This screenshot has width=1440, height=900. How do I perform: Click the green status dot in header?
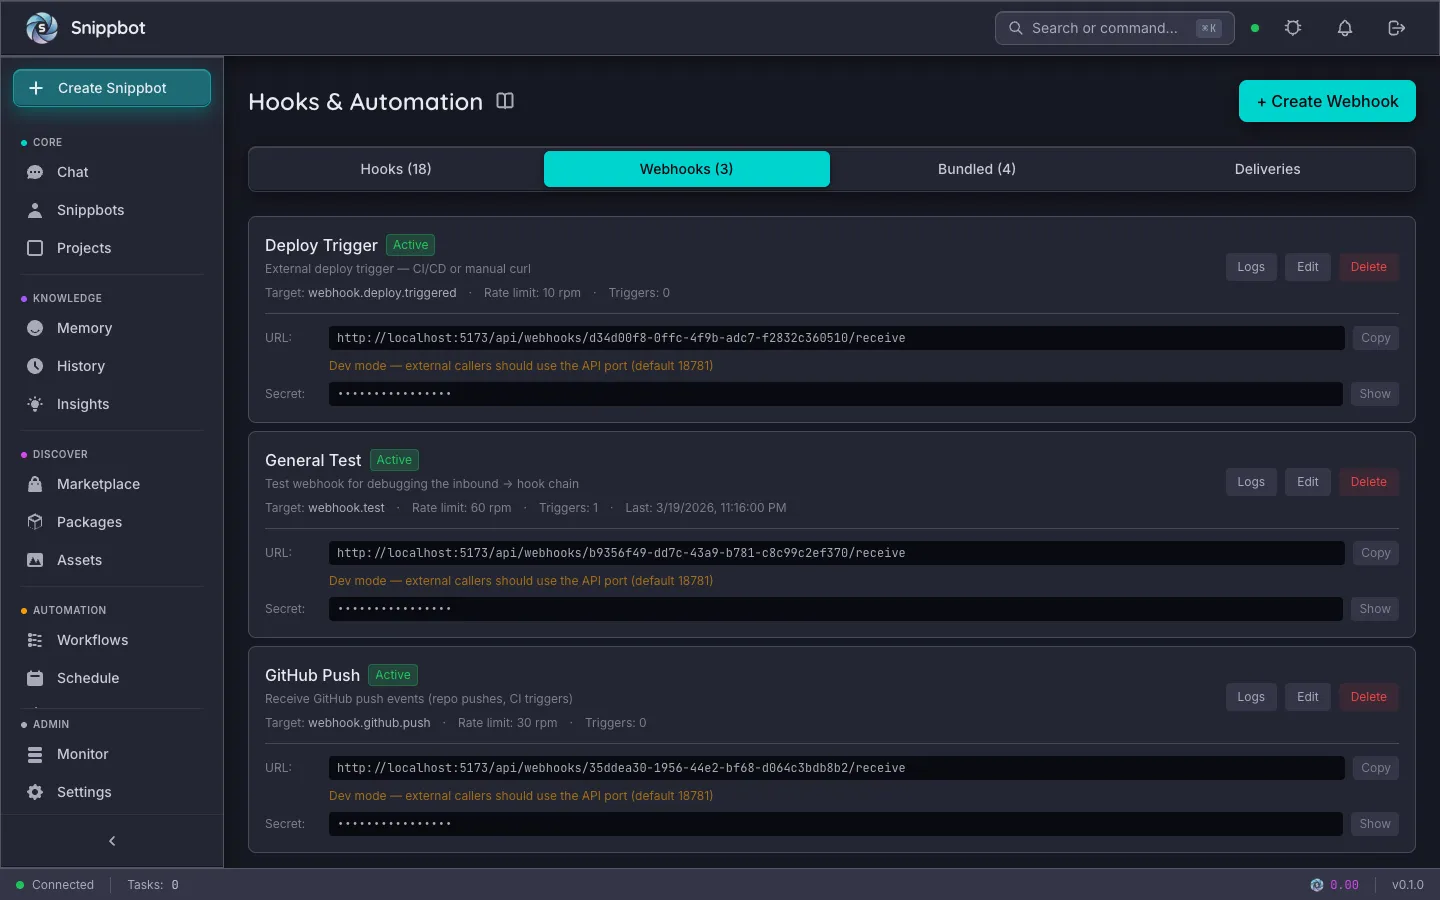(x=1255, y=28)
